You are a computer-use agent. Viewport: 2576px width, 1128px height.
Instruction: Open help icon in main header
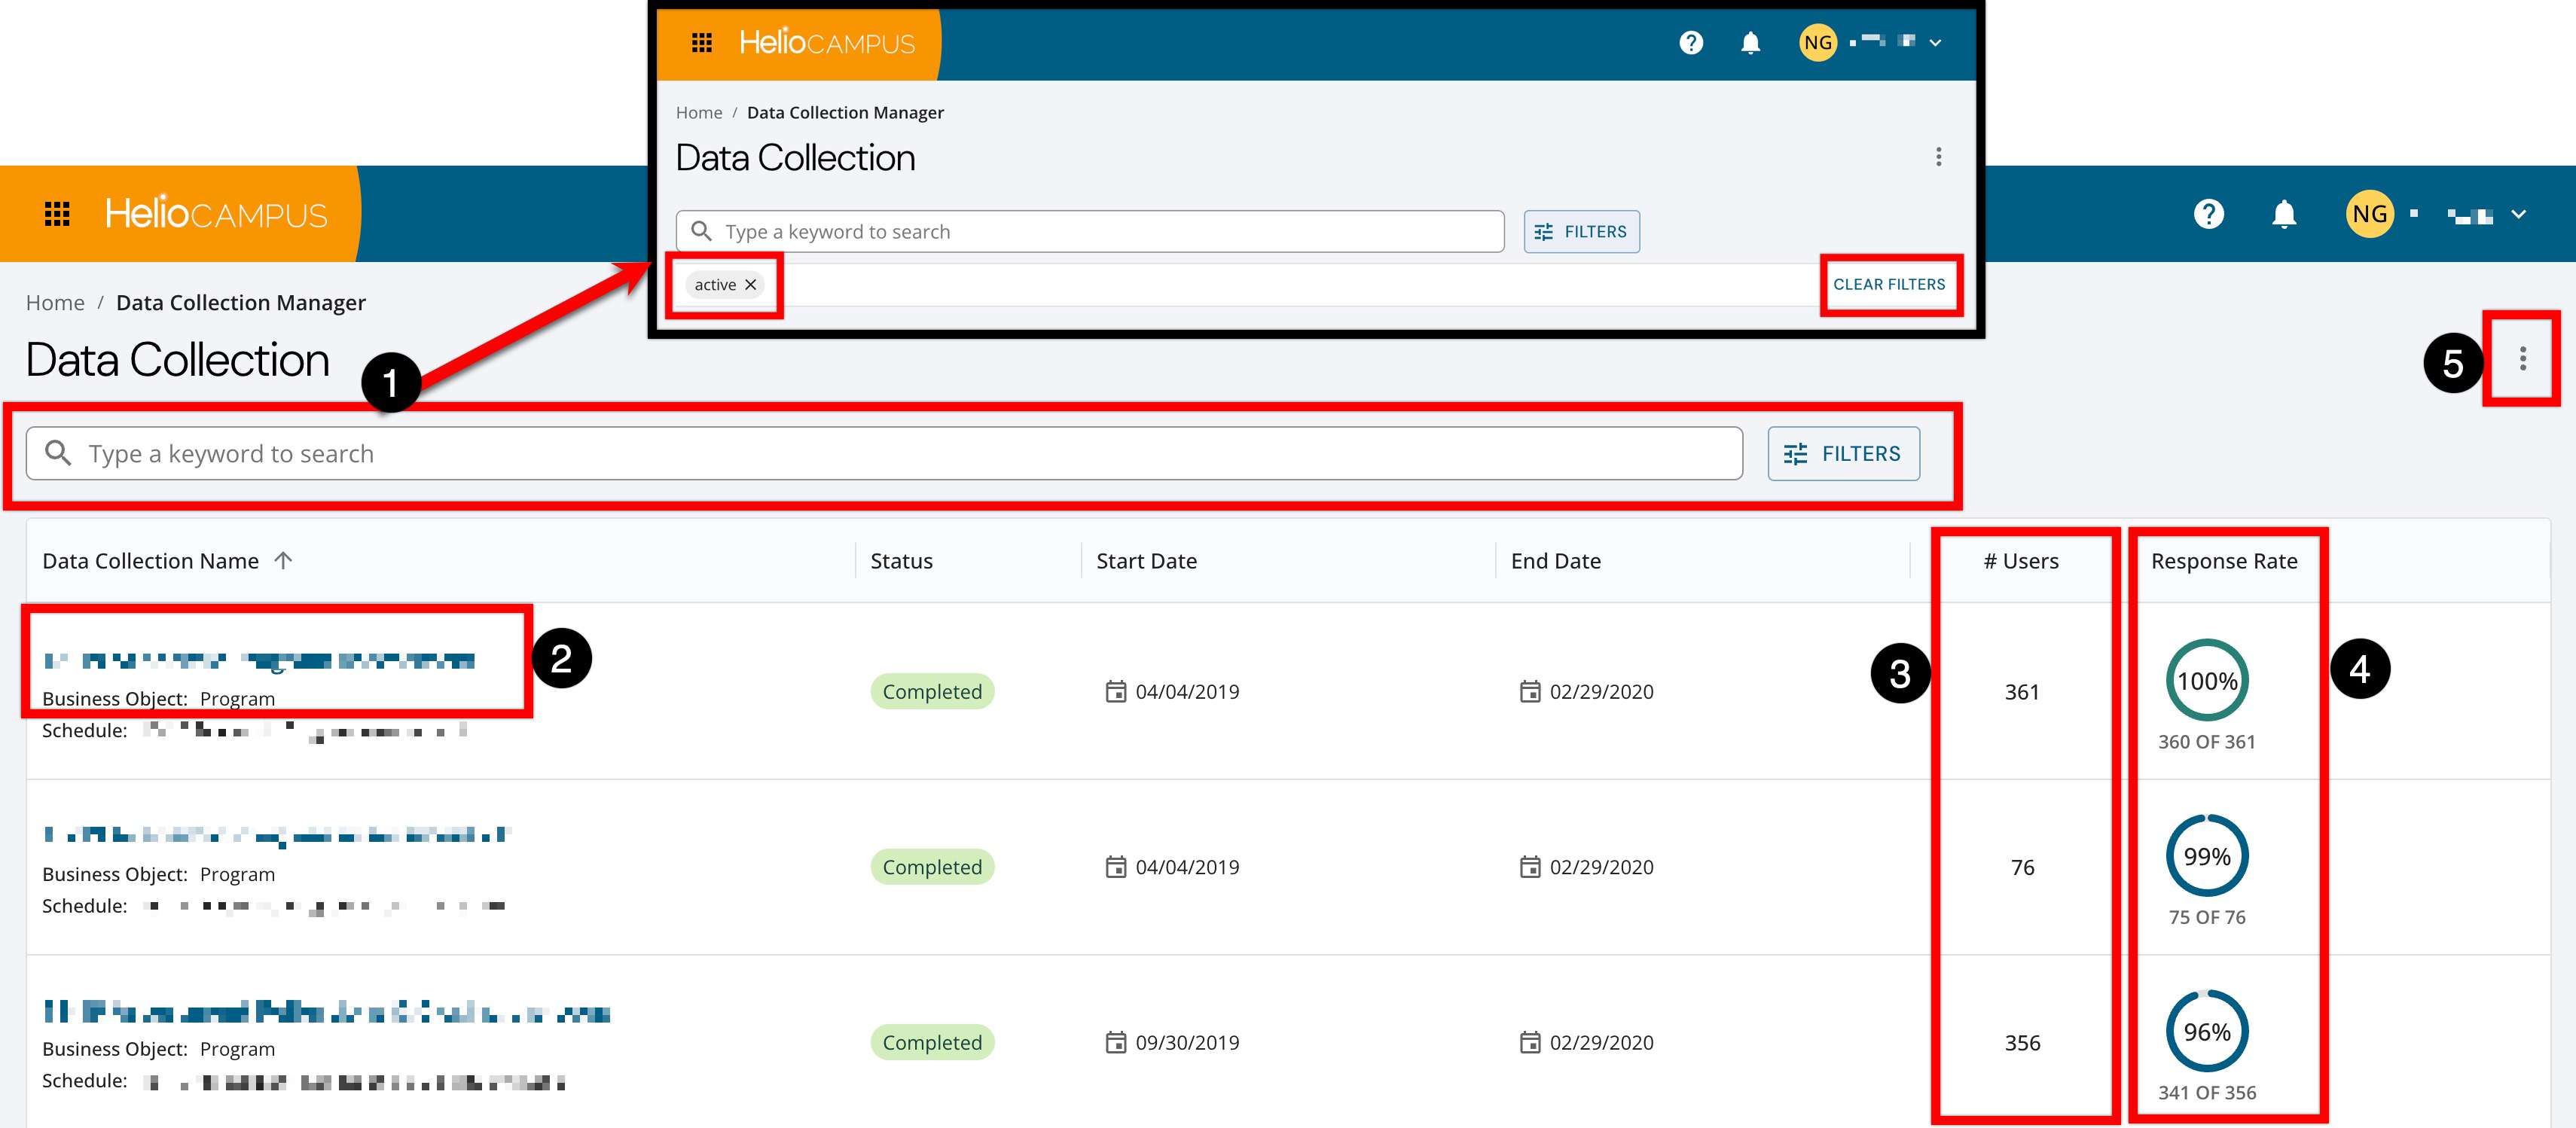pyautogui.click(x=2208, y=214)
